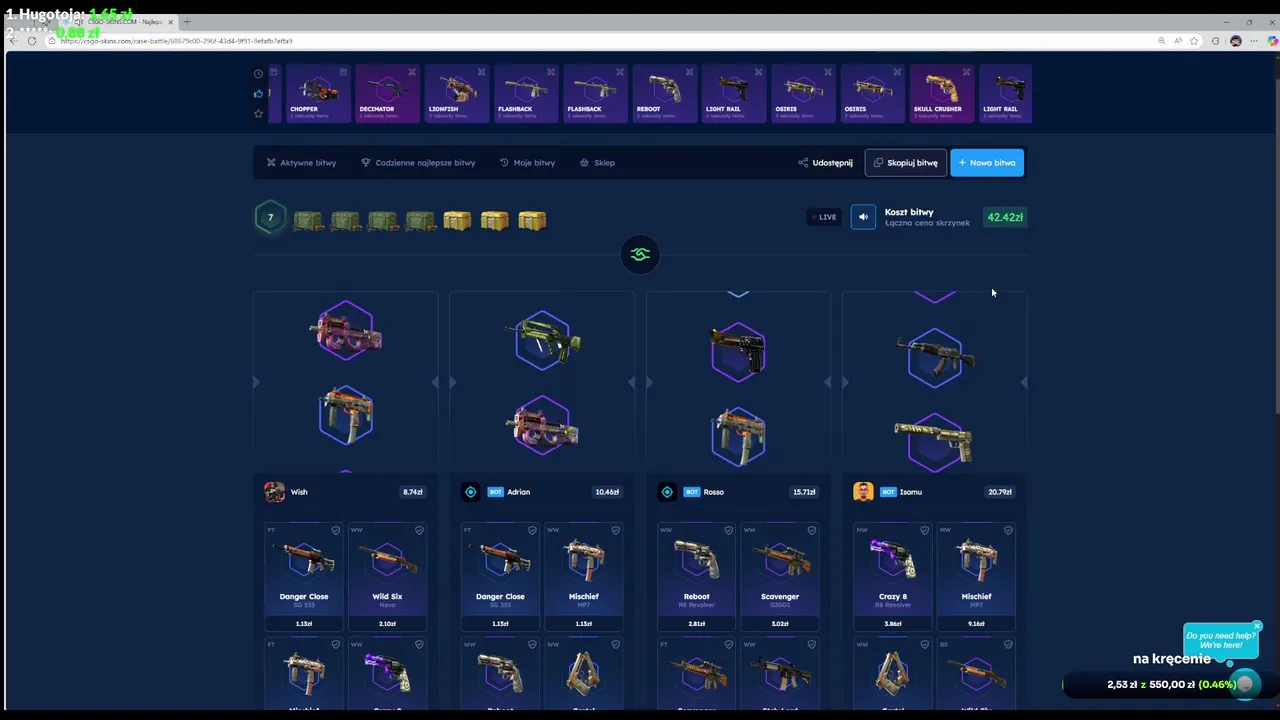This screenshot has height=720, width=1280.
Task: Open the help chat bubble icon
Action: click(x=1245, y=684)
